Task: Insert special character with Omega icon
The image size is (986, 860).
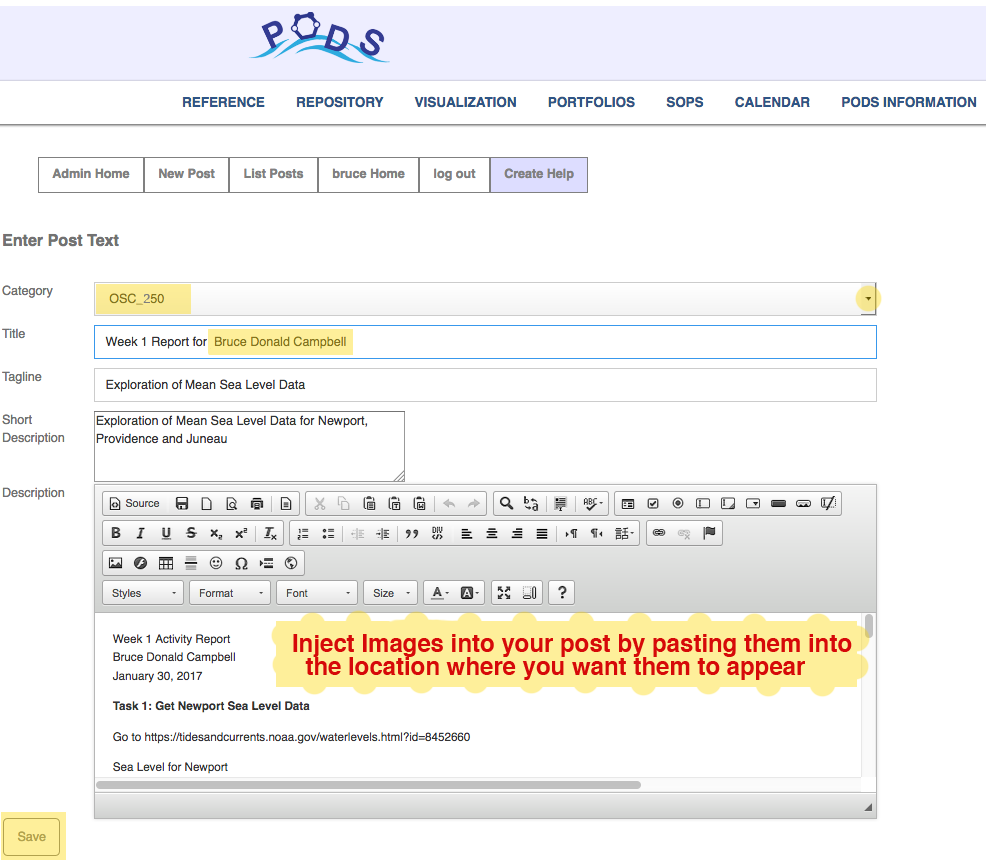Action: coord(241,564)
